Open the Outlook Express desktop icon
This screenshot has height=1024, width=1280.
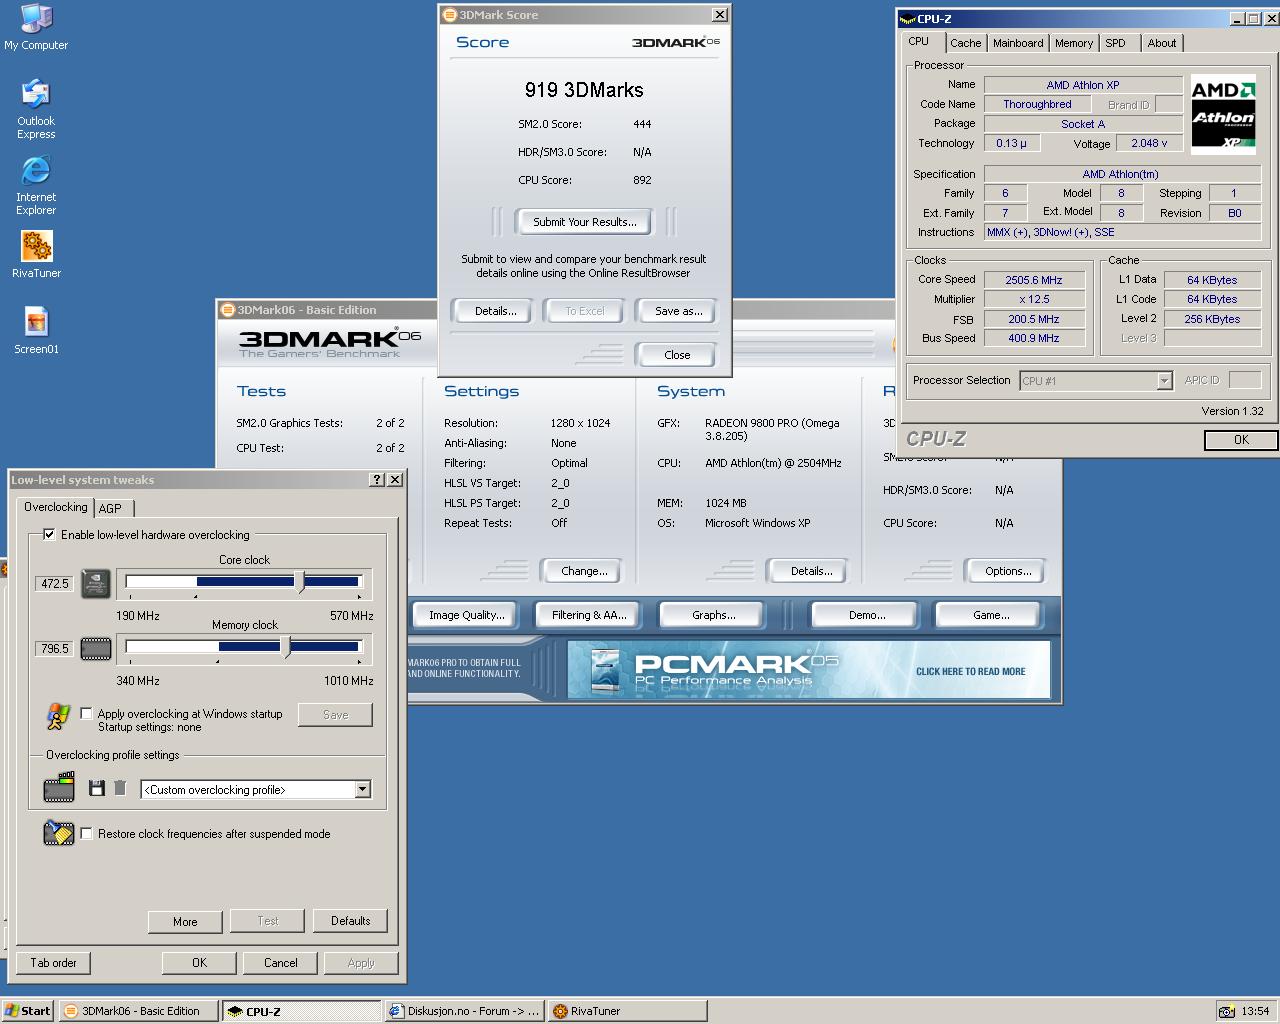36,110
